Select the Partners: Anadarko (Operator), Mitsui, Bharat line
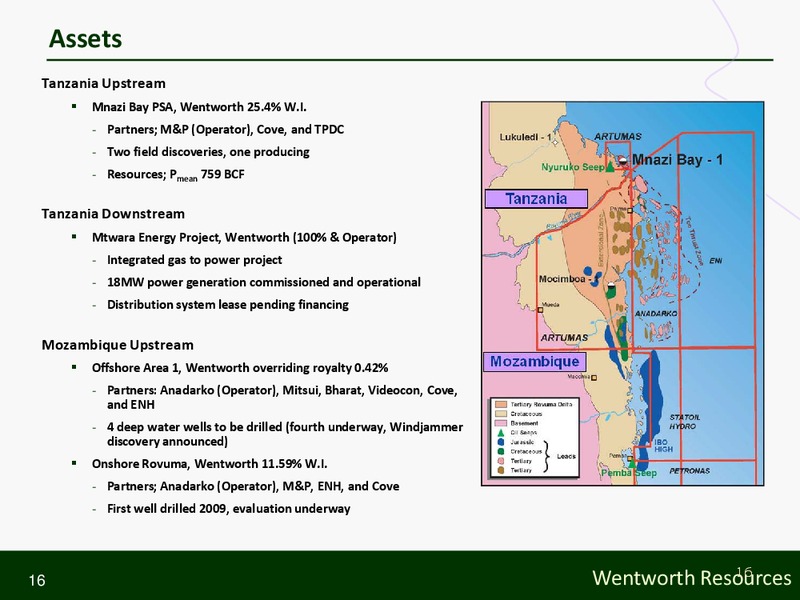 [282, 397]
